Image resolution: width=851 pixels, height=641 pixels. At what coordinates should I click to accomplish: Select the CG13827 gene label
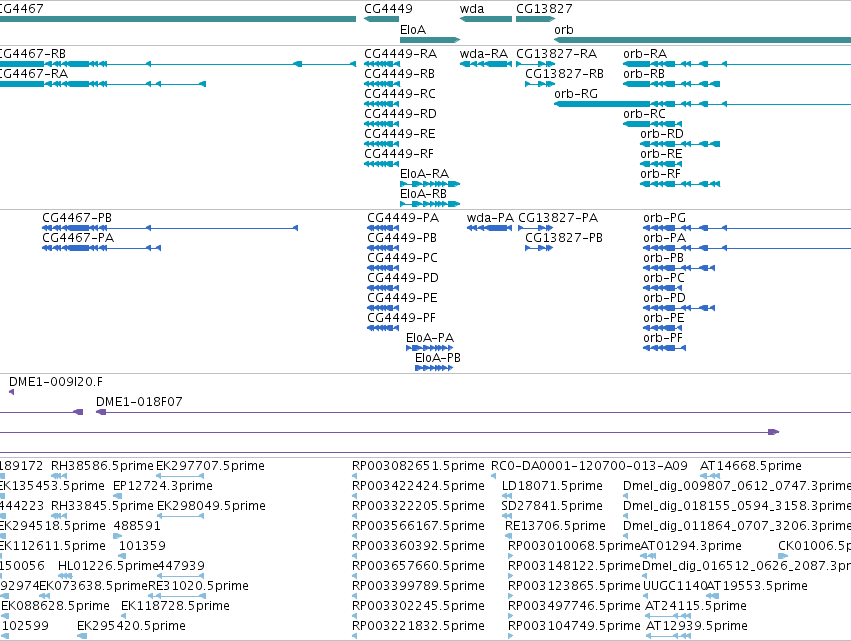(x=544, y=9)
